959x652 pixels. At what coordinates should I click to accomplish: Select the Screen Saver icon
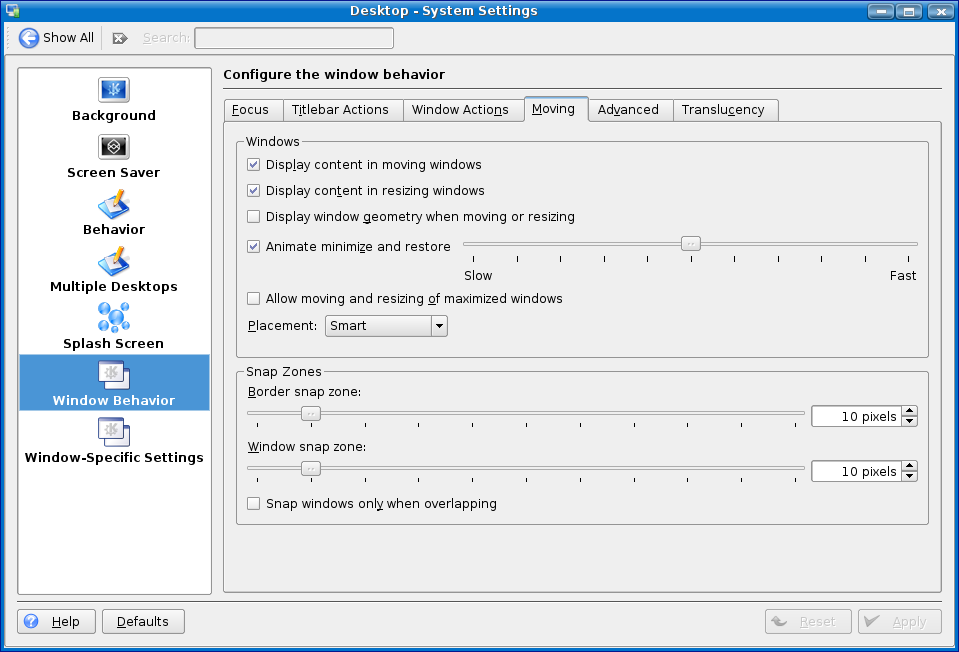pyautogui.click(x=113, y=147)
